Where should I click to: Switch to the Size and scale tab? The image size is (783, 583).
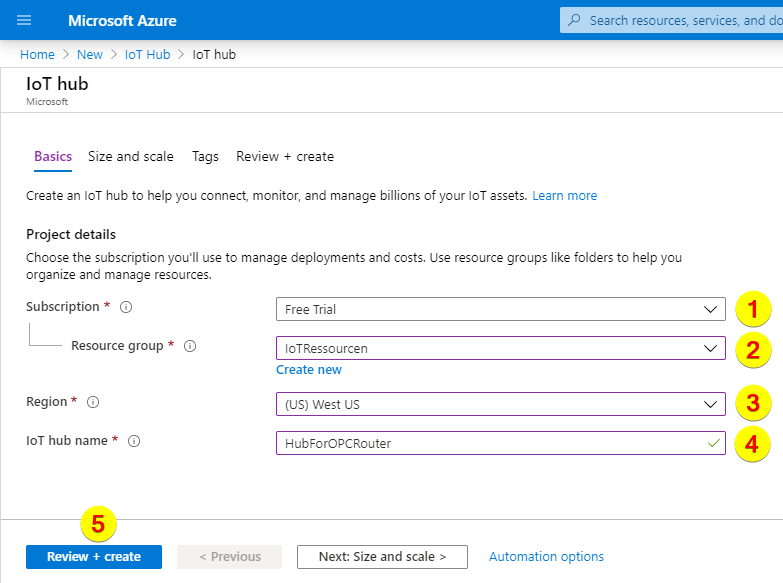[130, 157]
